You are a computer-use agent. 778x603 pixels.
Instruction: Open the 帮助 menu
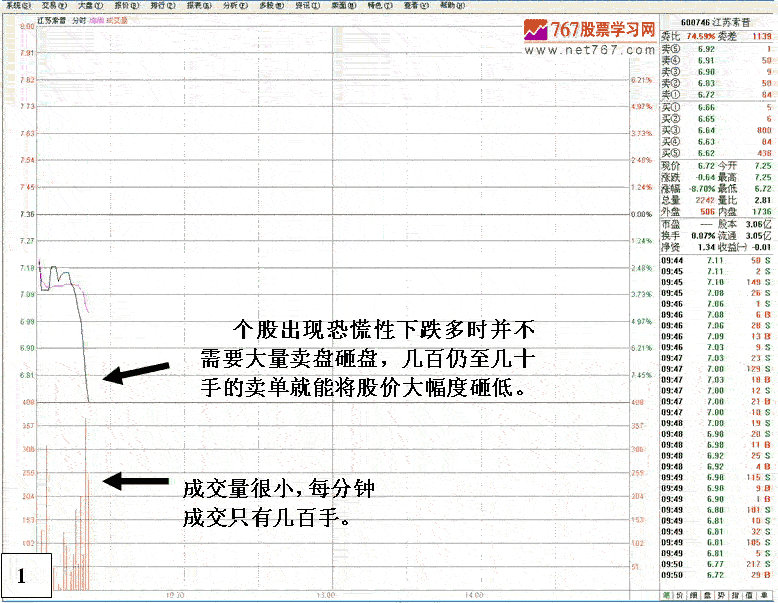(x=445, y=5)
